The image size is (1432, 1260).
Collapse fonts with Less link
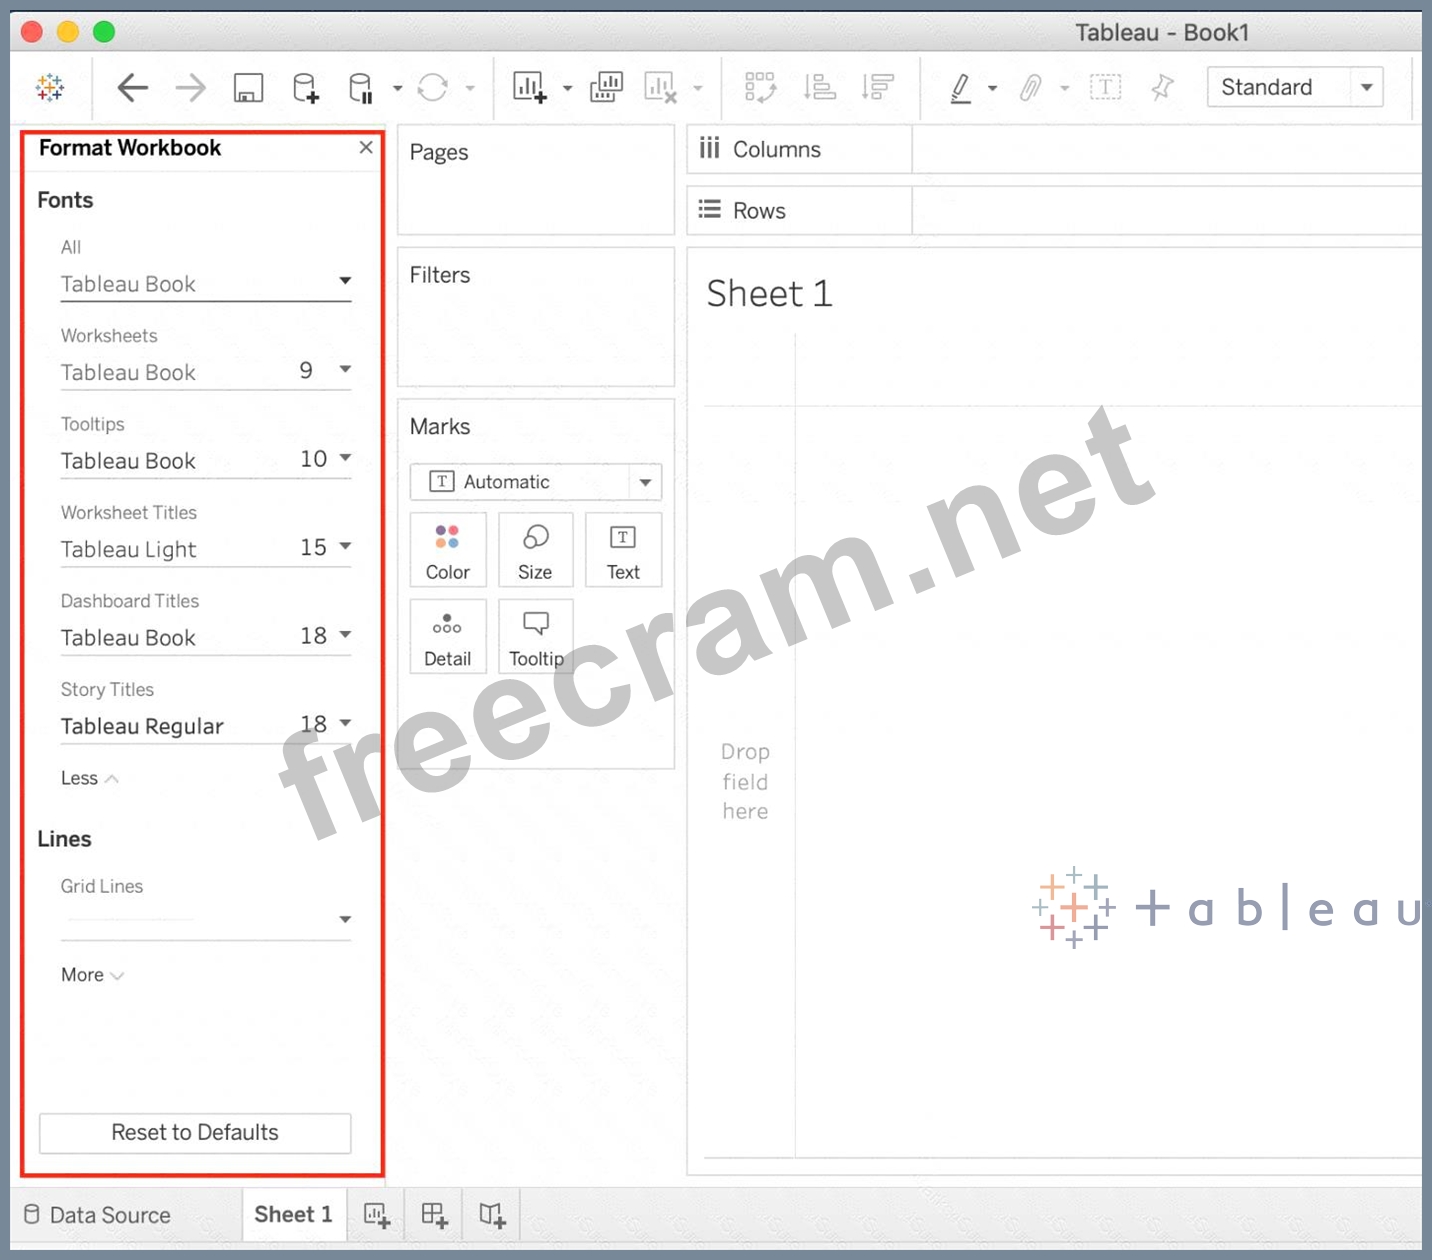pos(89,778)
